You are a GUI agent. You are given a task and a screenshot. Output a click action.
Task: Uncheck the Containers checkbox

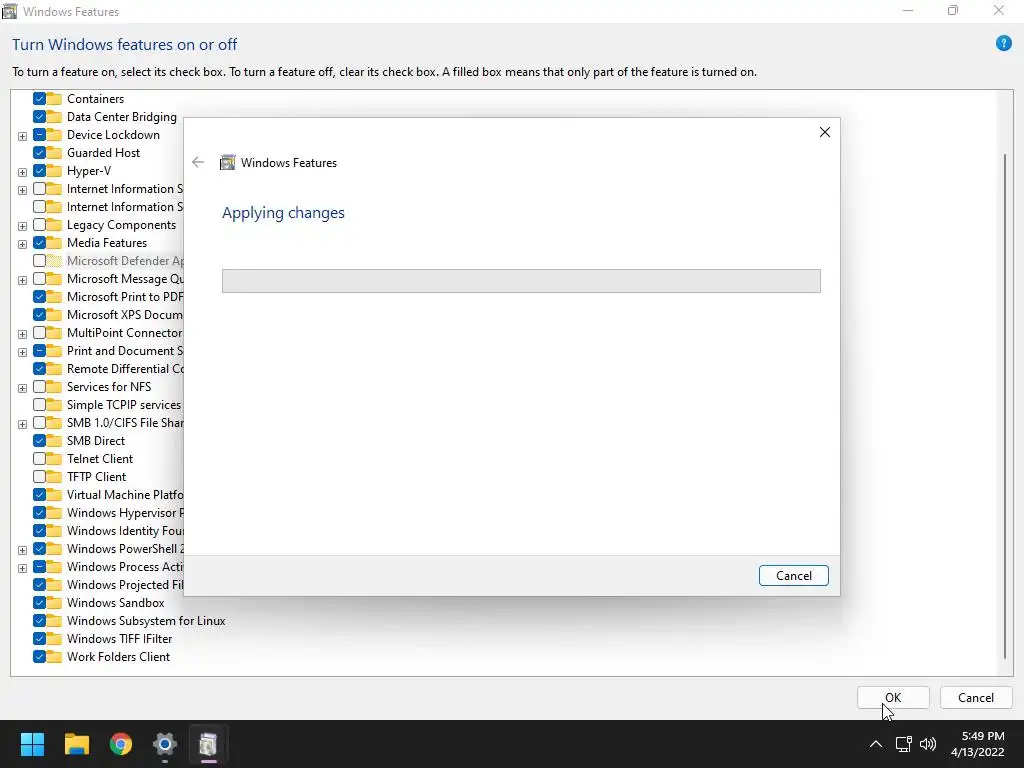[39, 99]
